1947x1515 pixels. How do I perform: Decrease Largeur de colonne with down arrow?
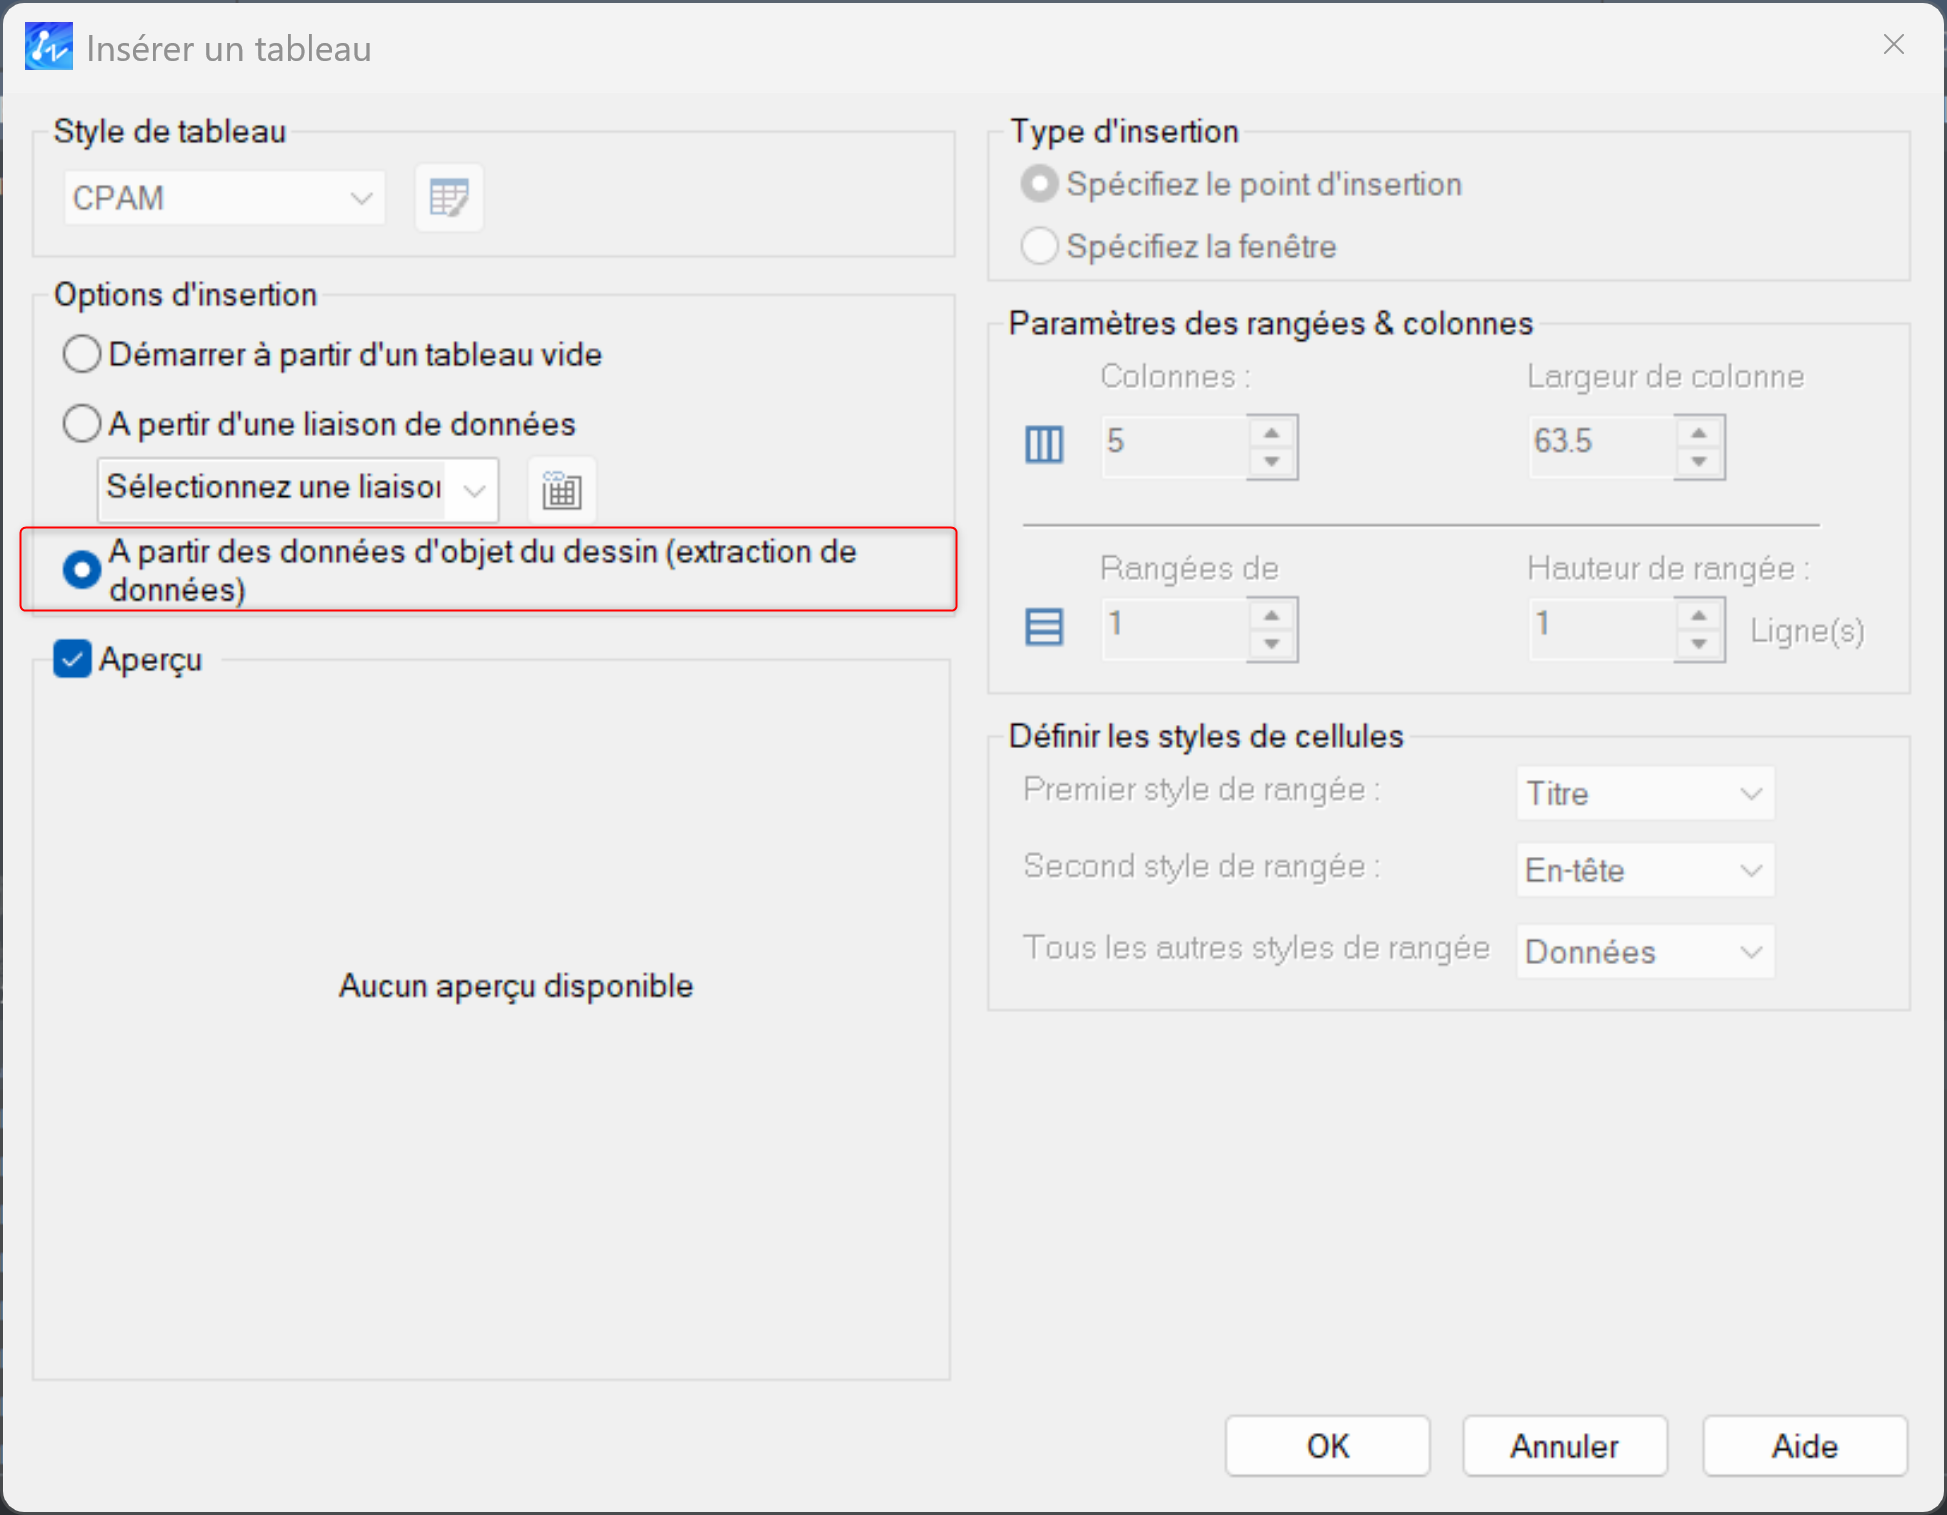pyautogui.click(x=1698, y=461)
